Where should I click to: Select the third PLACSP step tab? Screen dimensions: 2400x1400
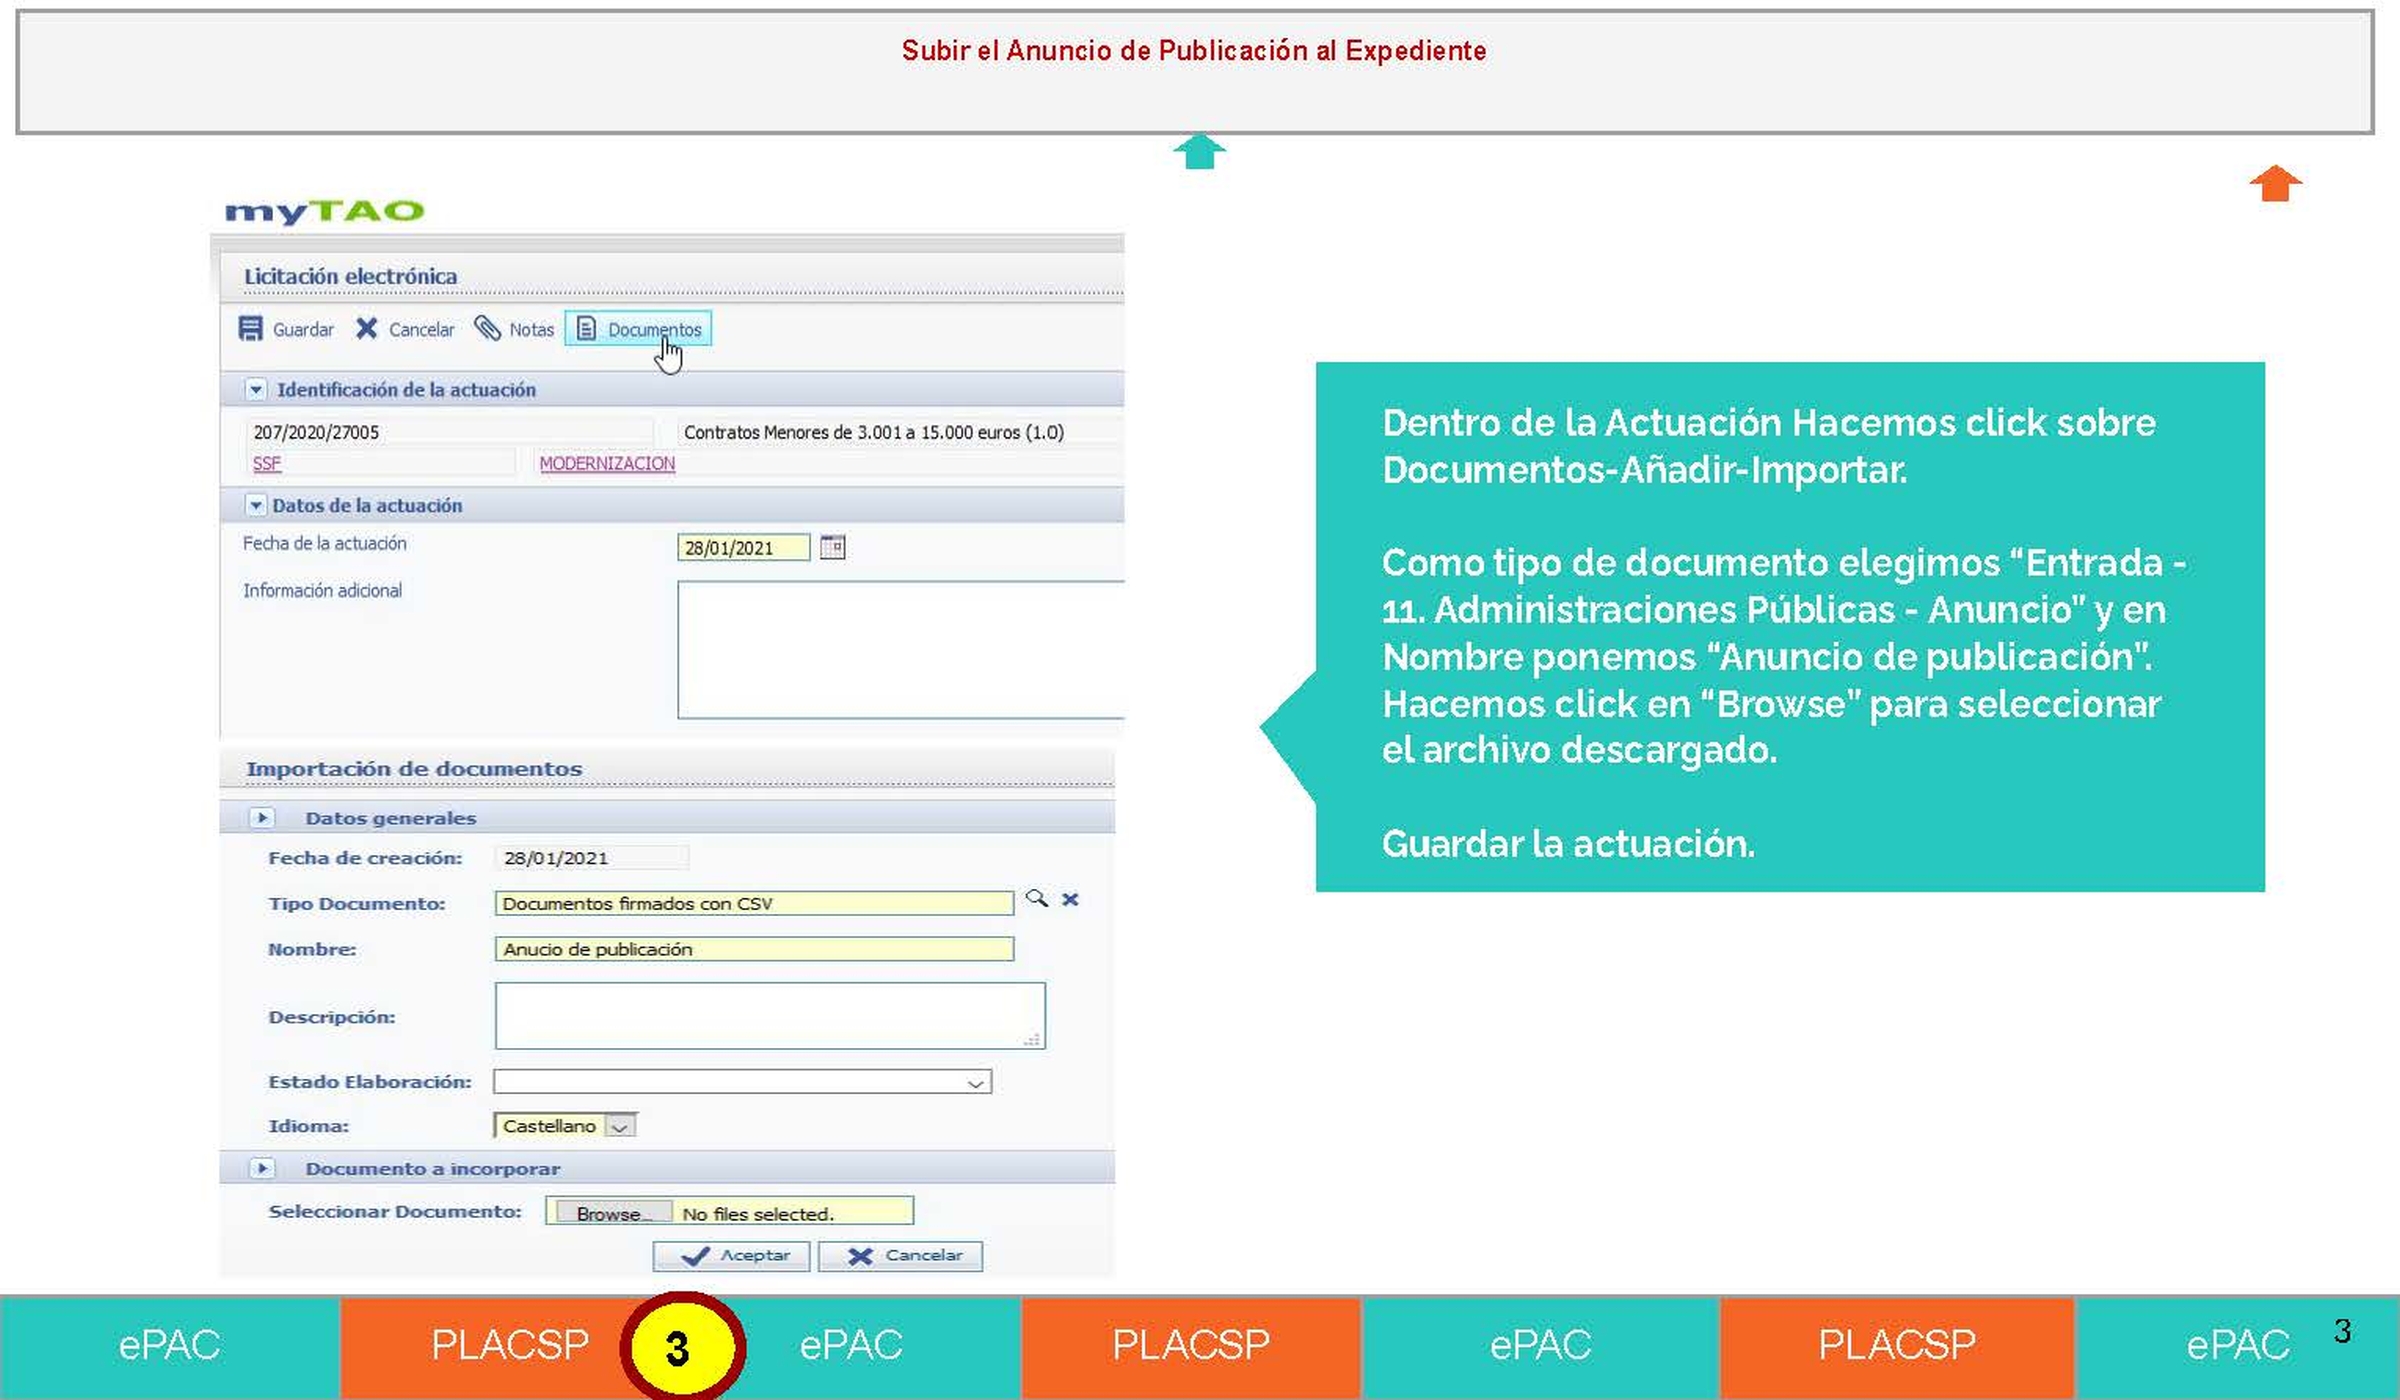(x=1897, y=1346)
